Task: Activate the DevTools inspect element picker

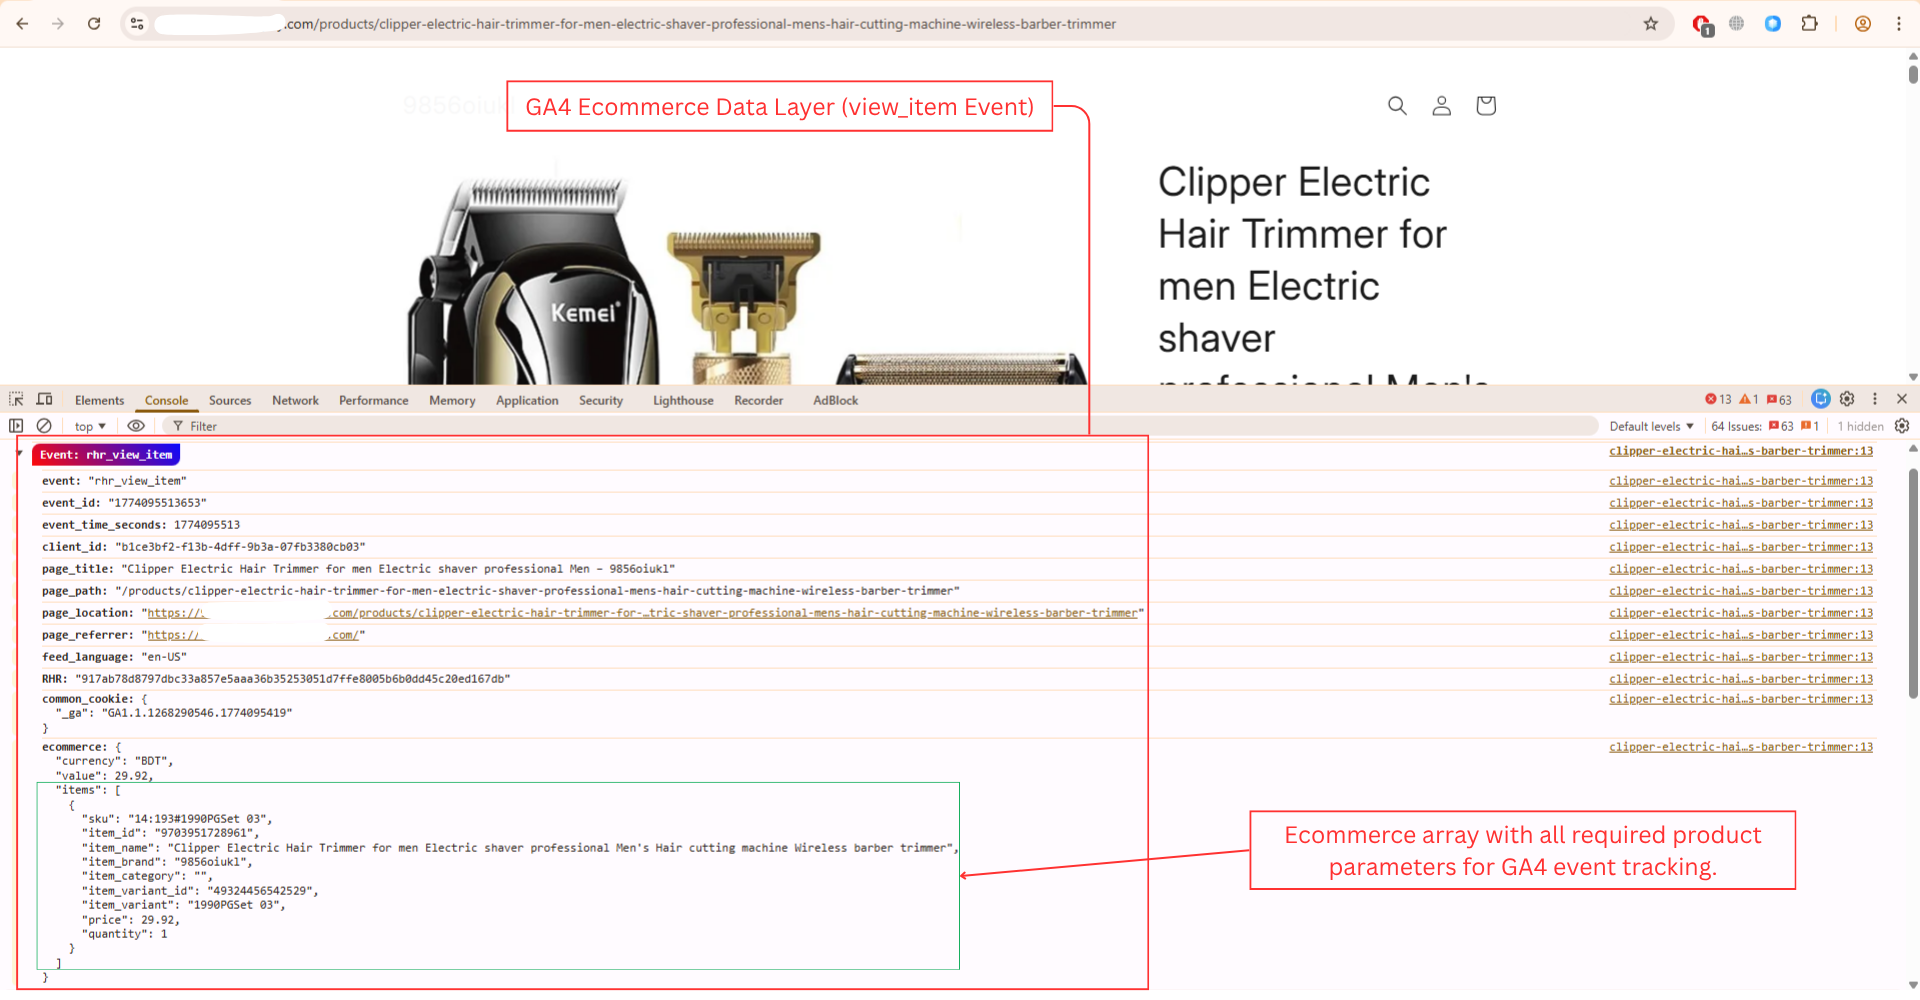Action: 16,399
